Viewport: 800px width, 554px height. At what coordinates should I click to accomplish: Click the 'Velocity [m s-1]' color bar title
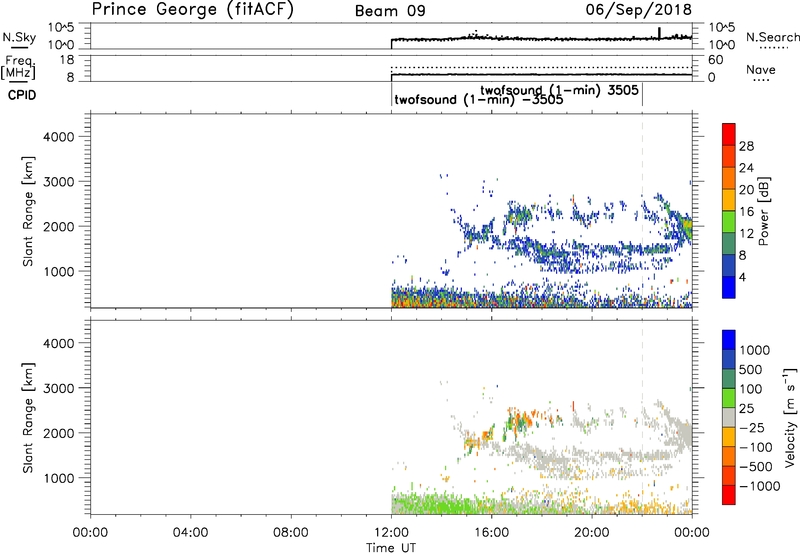[x=790, y=417]
